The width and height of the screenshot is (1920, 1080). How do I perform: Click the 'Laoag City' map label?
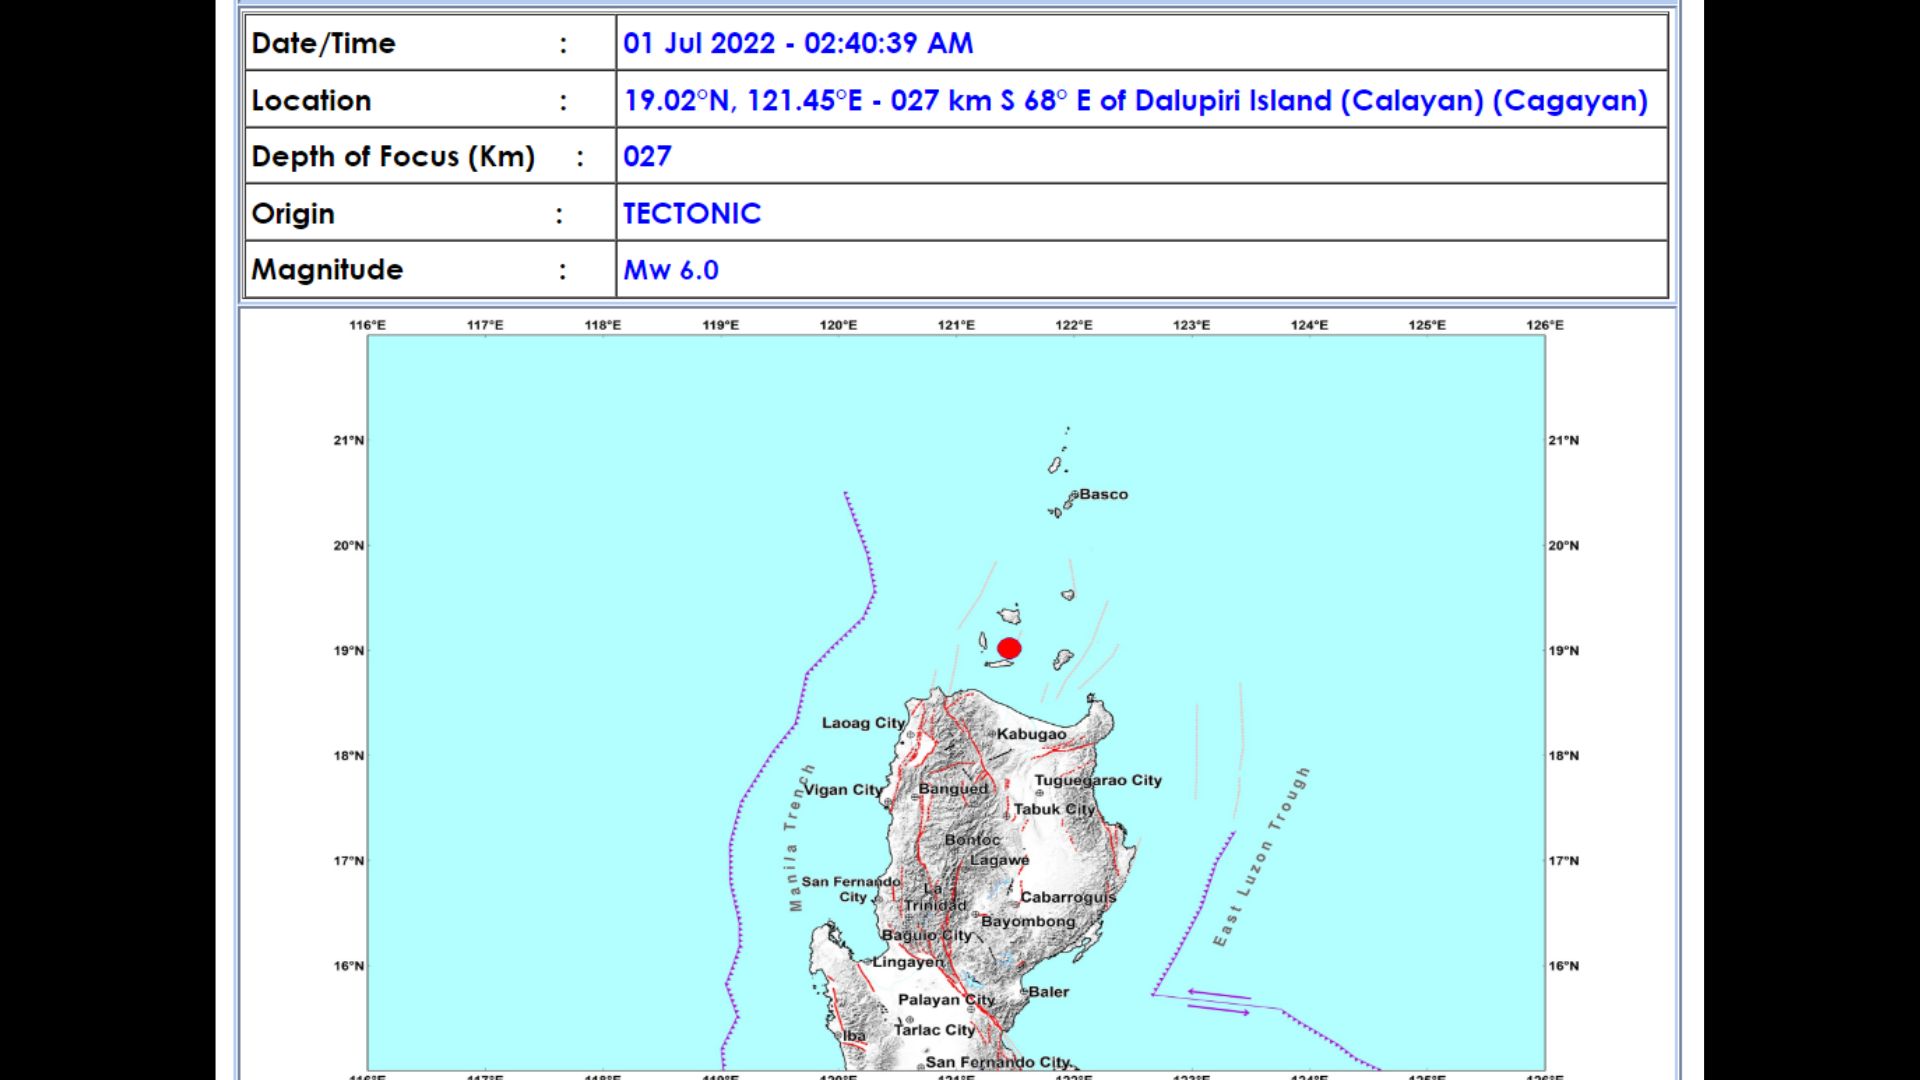(x=863, y=723)
